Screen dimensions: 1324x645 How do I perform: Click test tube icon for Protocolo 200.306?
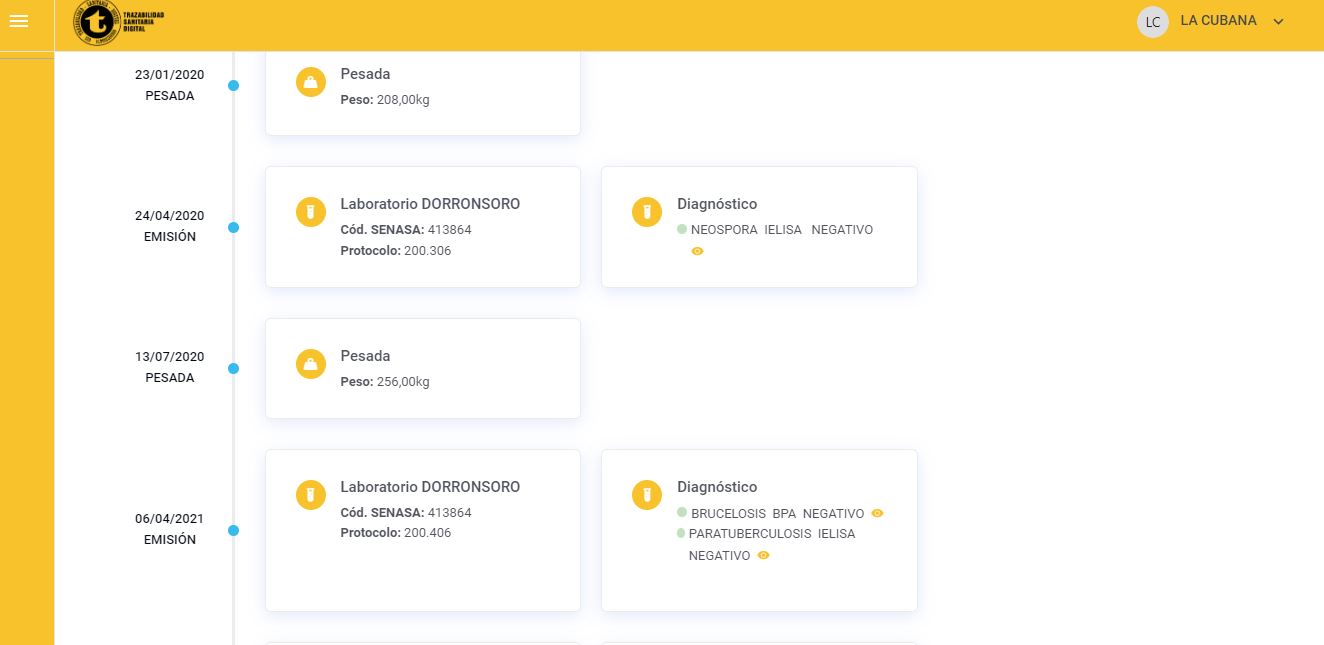click(311, 212)
